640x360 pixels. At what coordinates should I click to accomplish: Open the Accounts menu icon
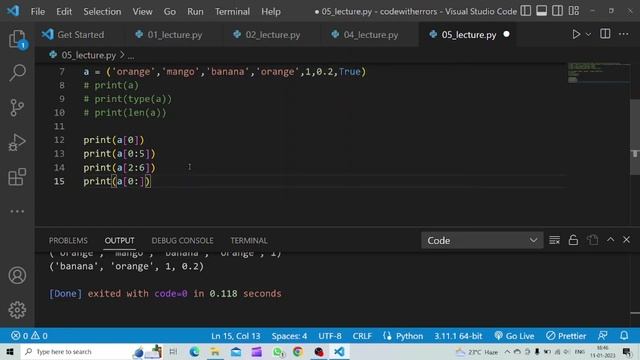(x=17, y=276)
